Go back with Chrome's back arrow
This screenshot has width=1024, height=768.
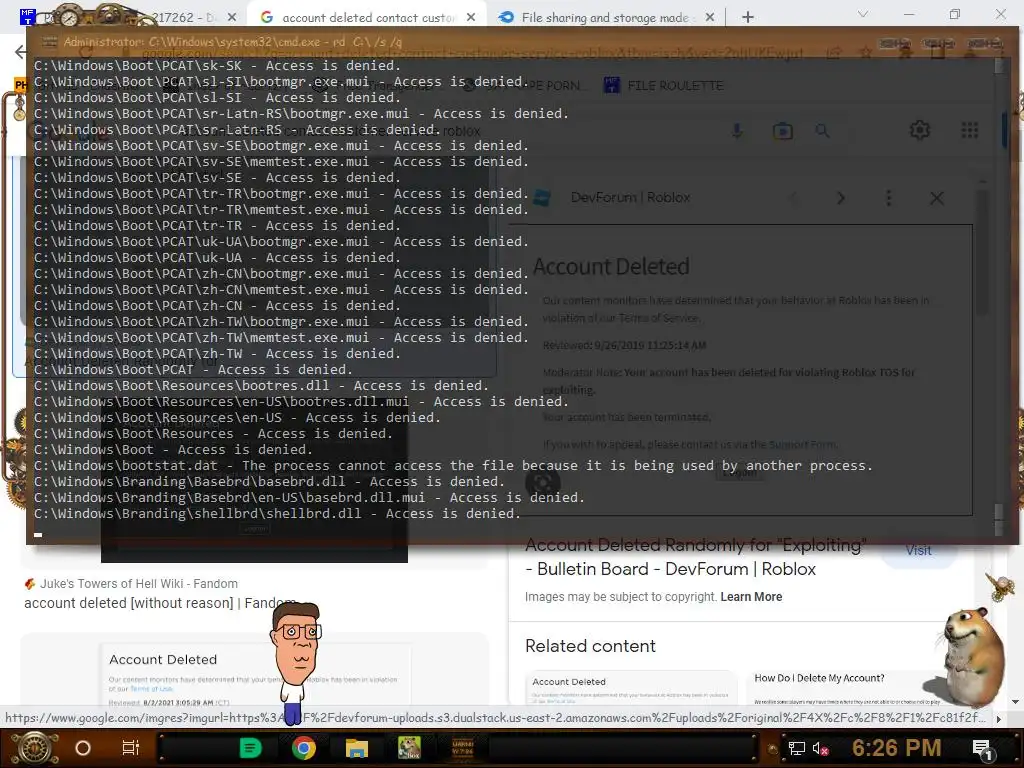pyautogui.click(x=20, y=52)
